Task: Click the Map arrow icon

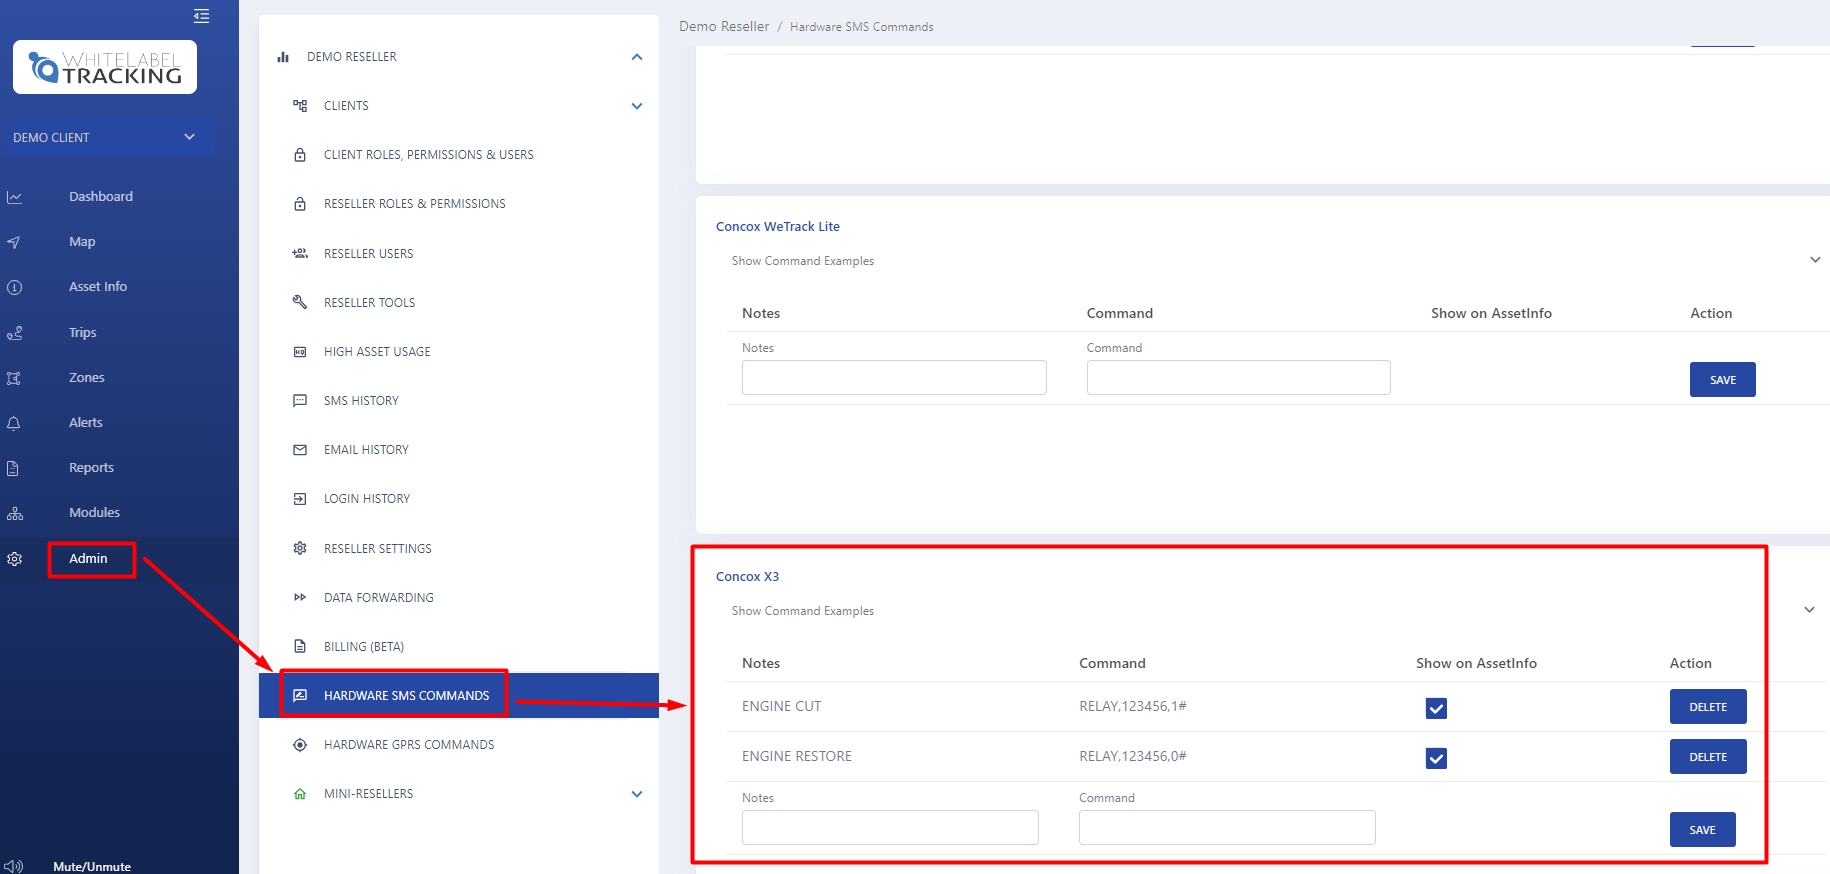Action: click(x=14, y=242)
